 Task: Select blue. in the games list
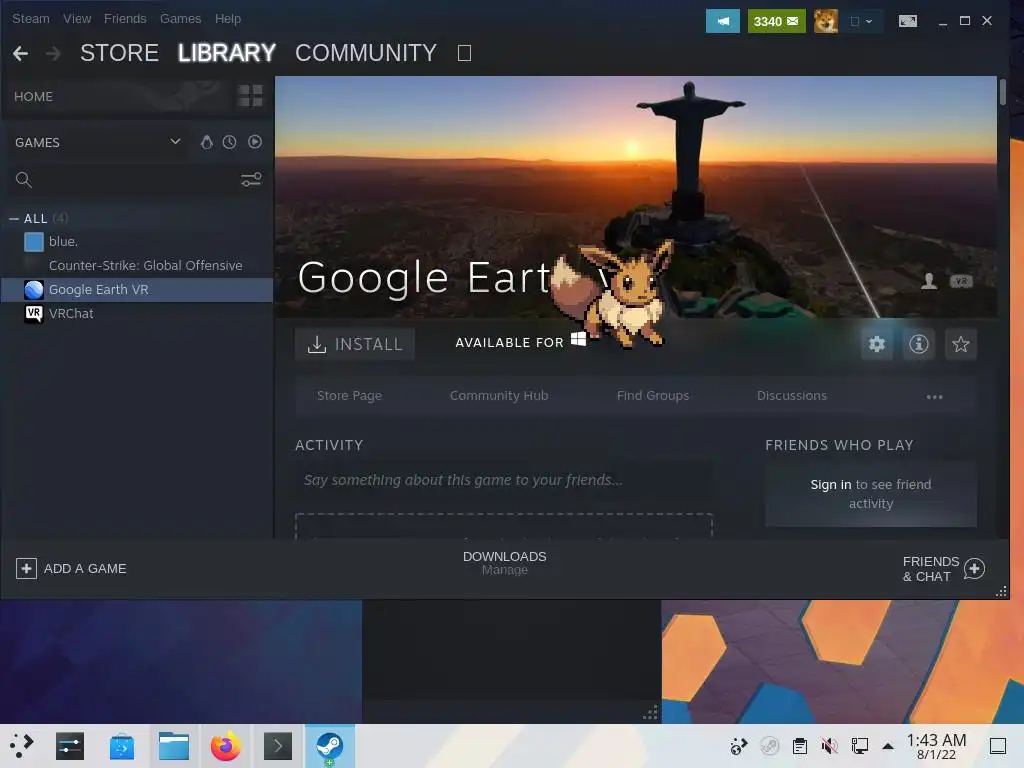[x=137, y=242]
